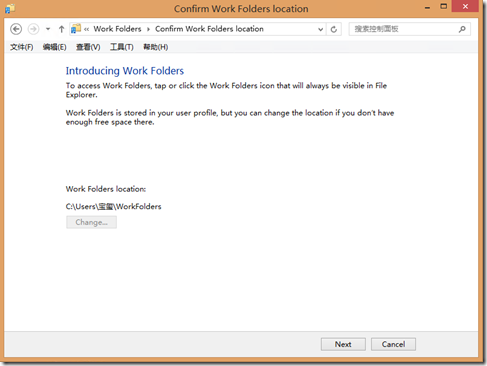
Task: Click the window icon in title bar
Action: [10, 8]
